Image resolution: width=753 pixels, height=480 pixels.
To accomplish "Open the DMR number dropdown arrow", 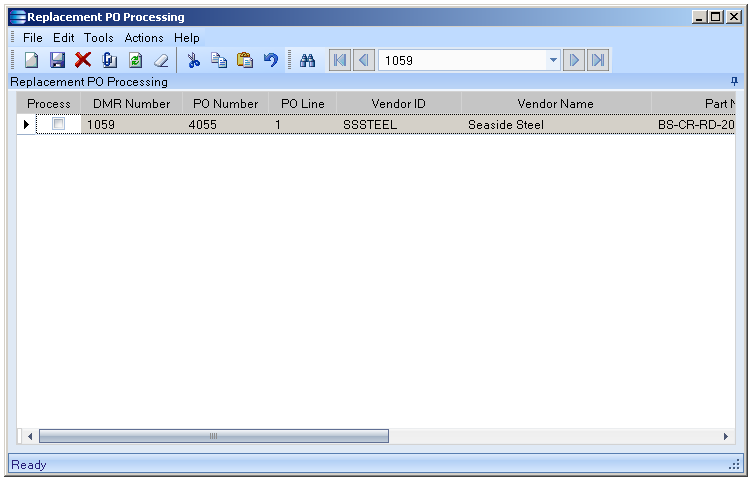I will click(553, 60).
